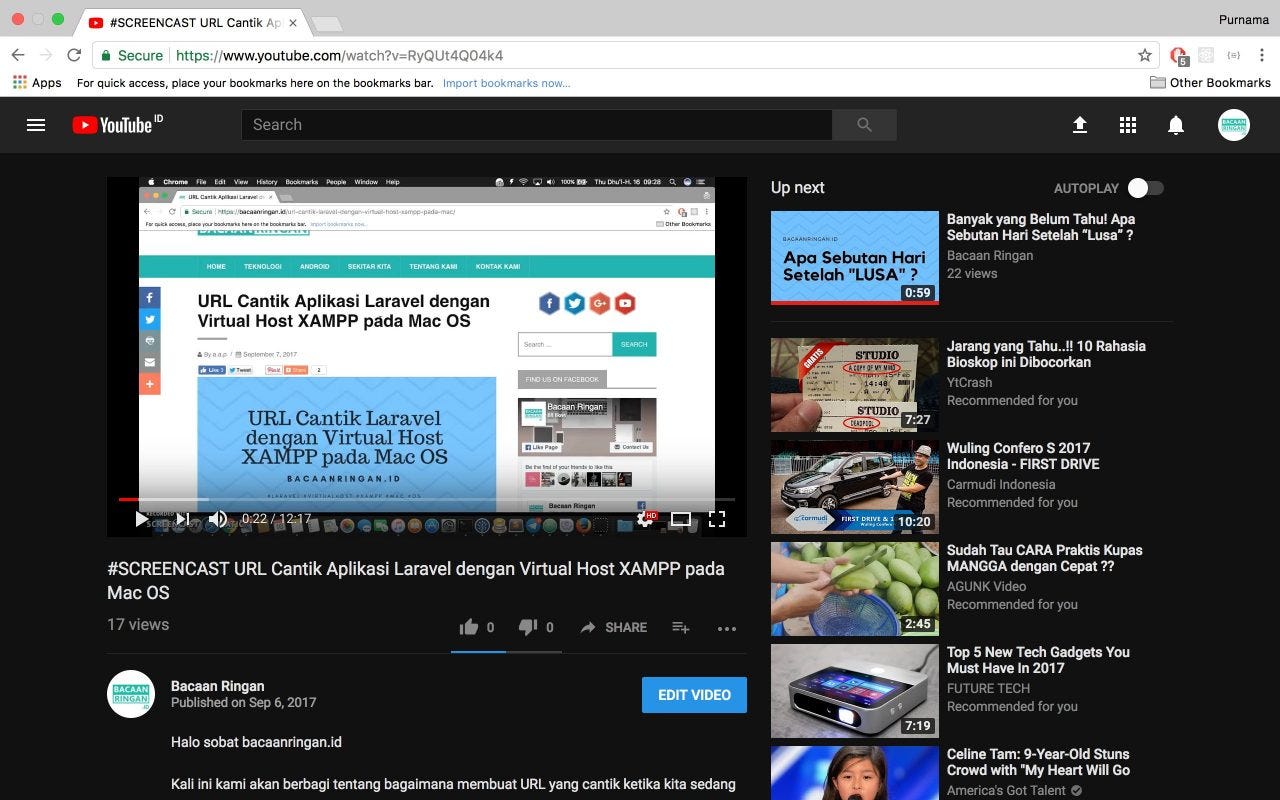Click the FUTURE TECH channel name
The image size is (1280, 800).
988,688
